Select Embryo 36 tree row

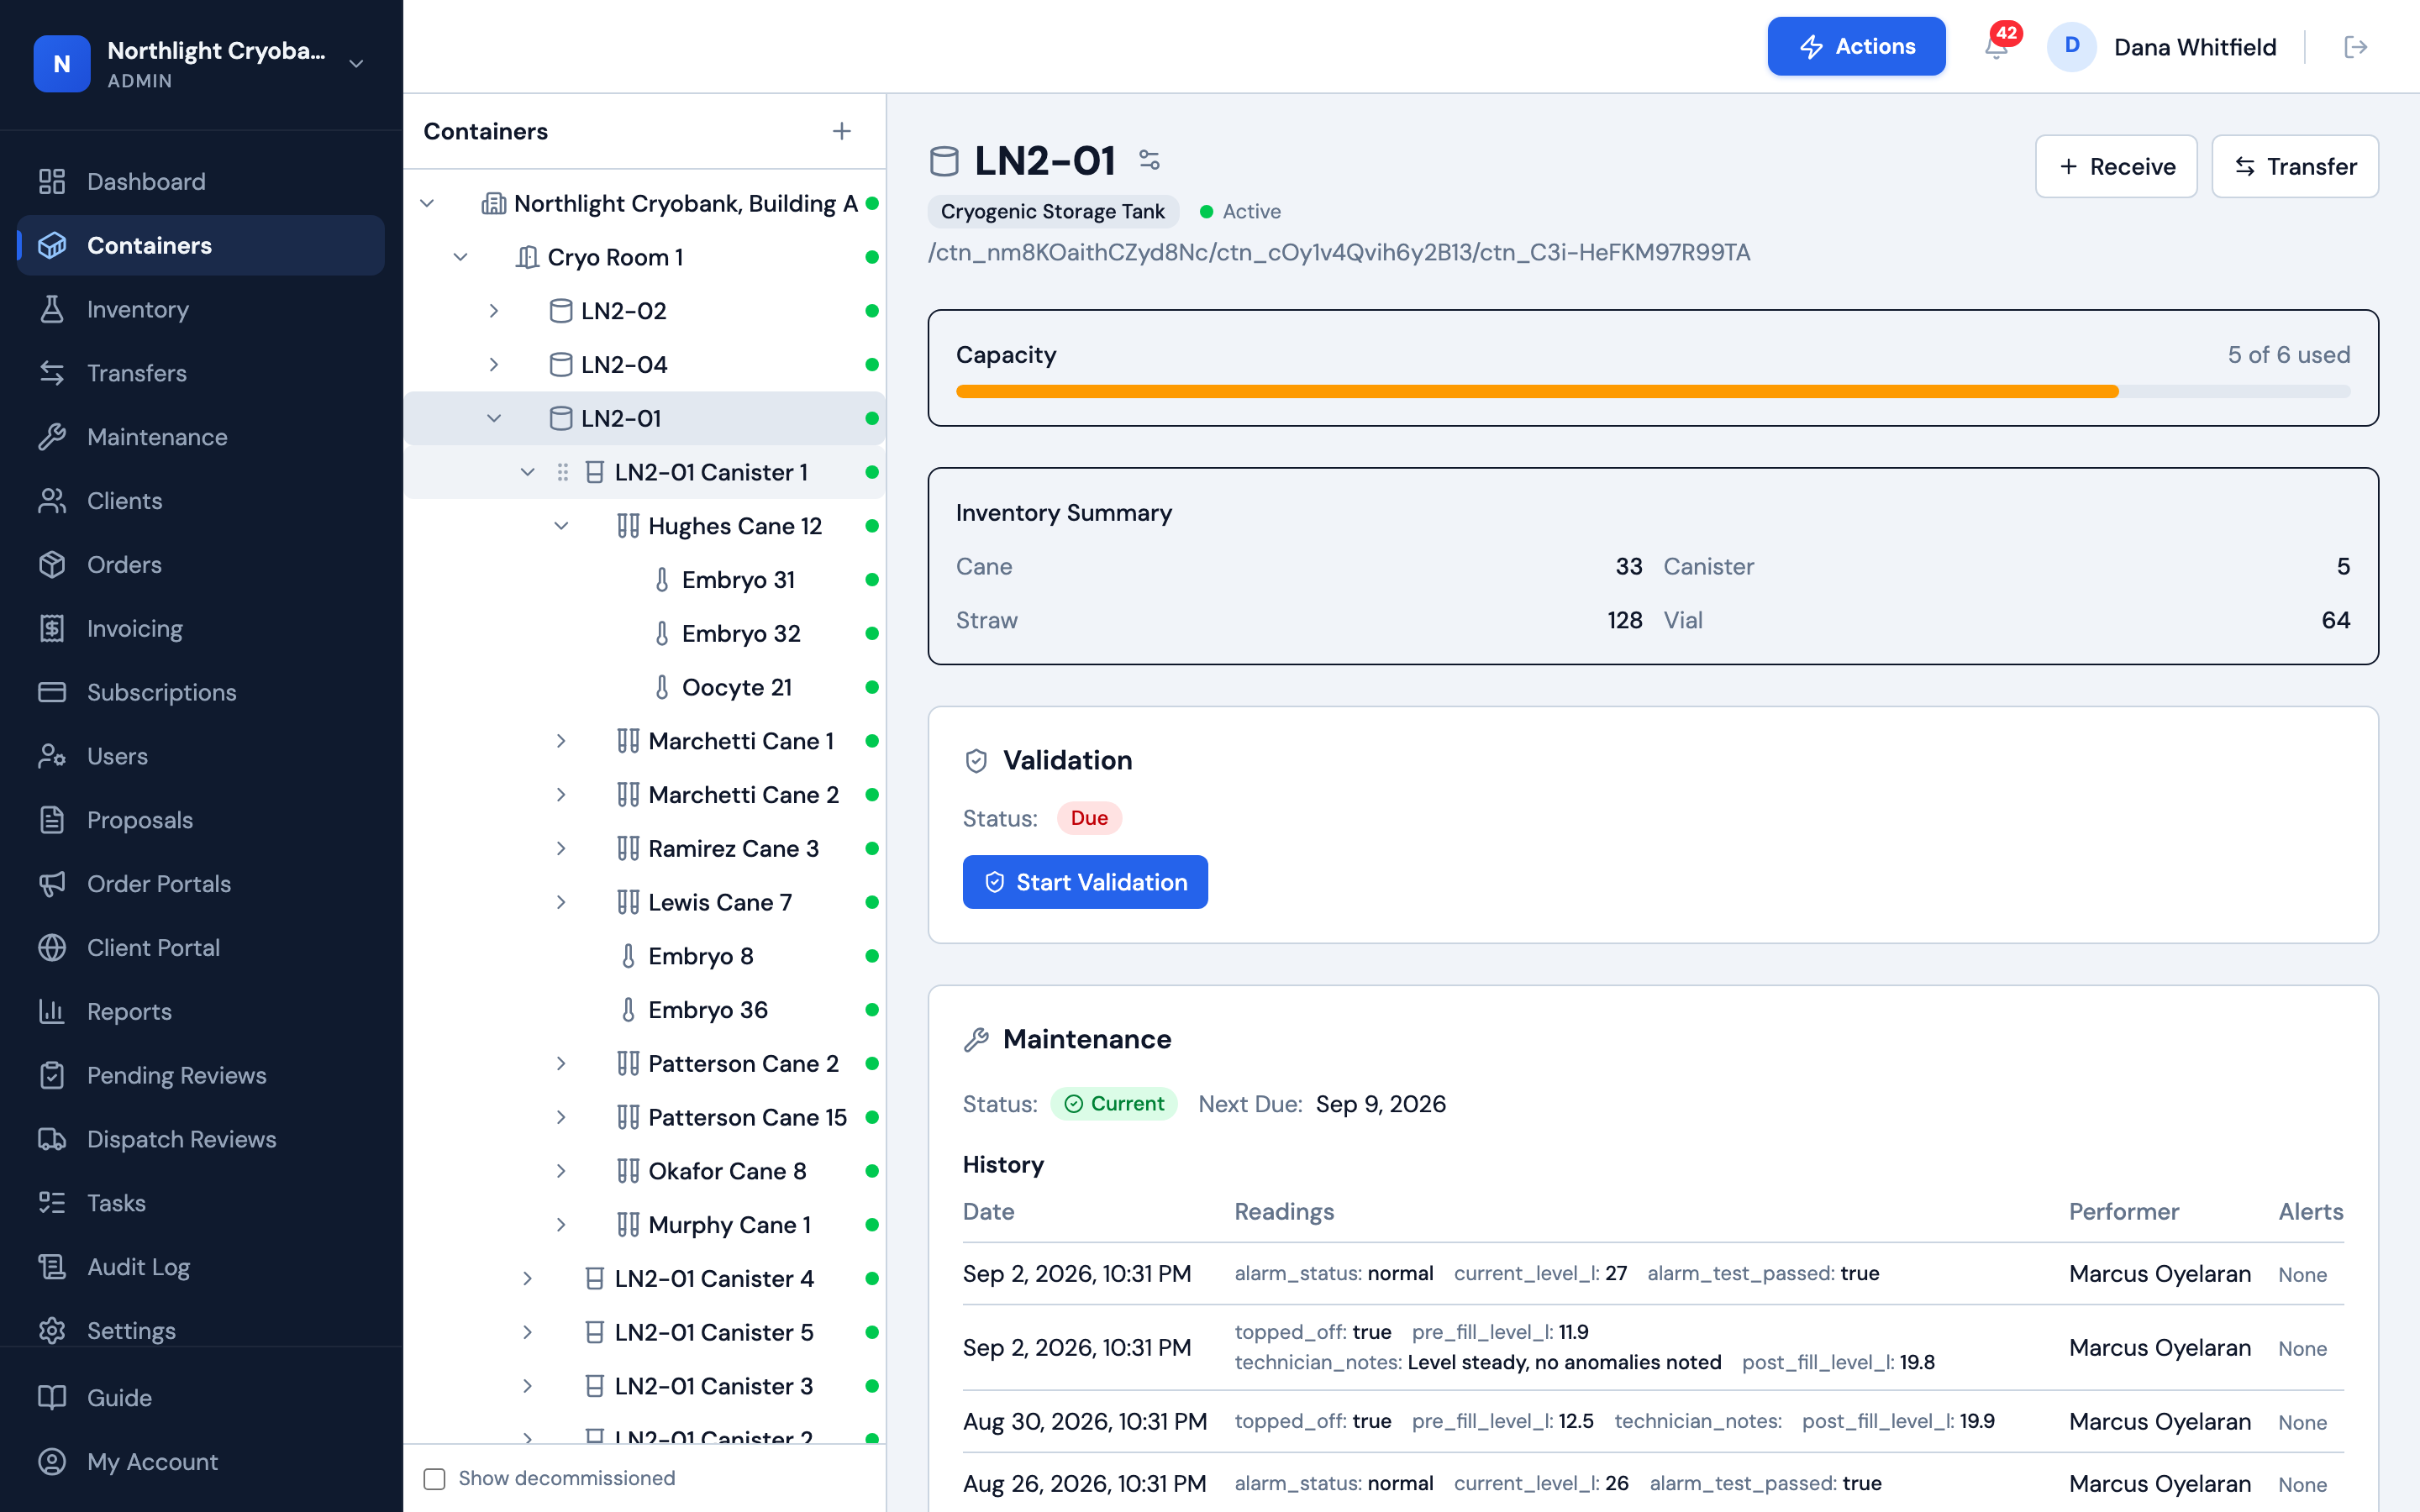point(645,1010)
